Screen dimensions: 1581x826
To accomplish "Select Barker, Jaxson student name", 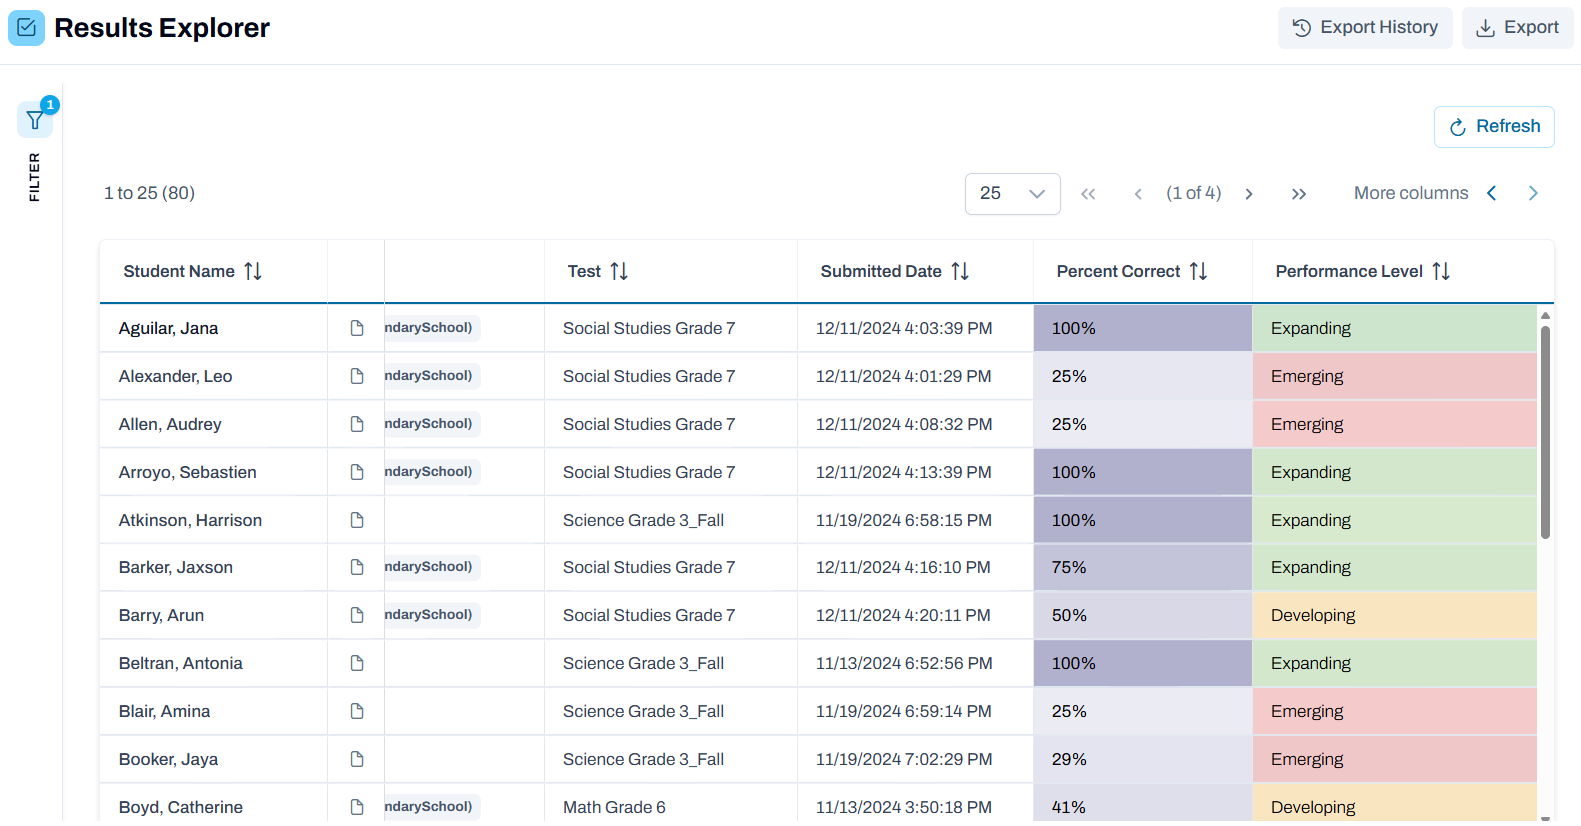I will point(176,567).
